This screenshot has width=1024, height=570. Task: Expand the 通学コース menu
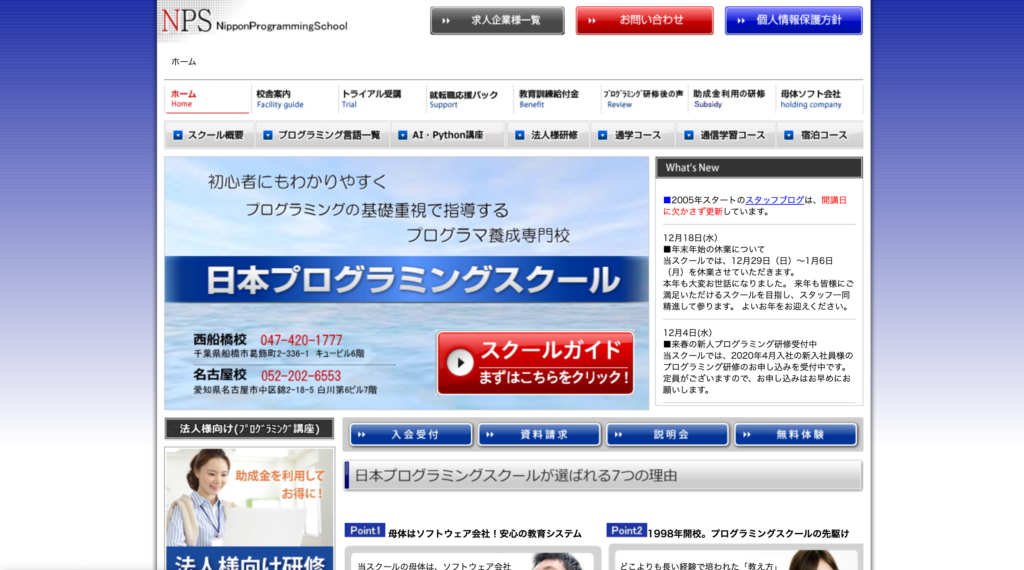632,135
